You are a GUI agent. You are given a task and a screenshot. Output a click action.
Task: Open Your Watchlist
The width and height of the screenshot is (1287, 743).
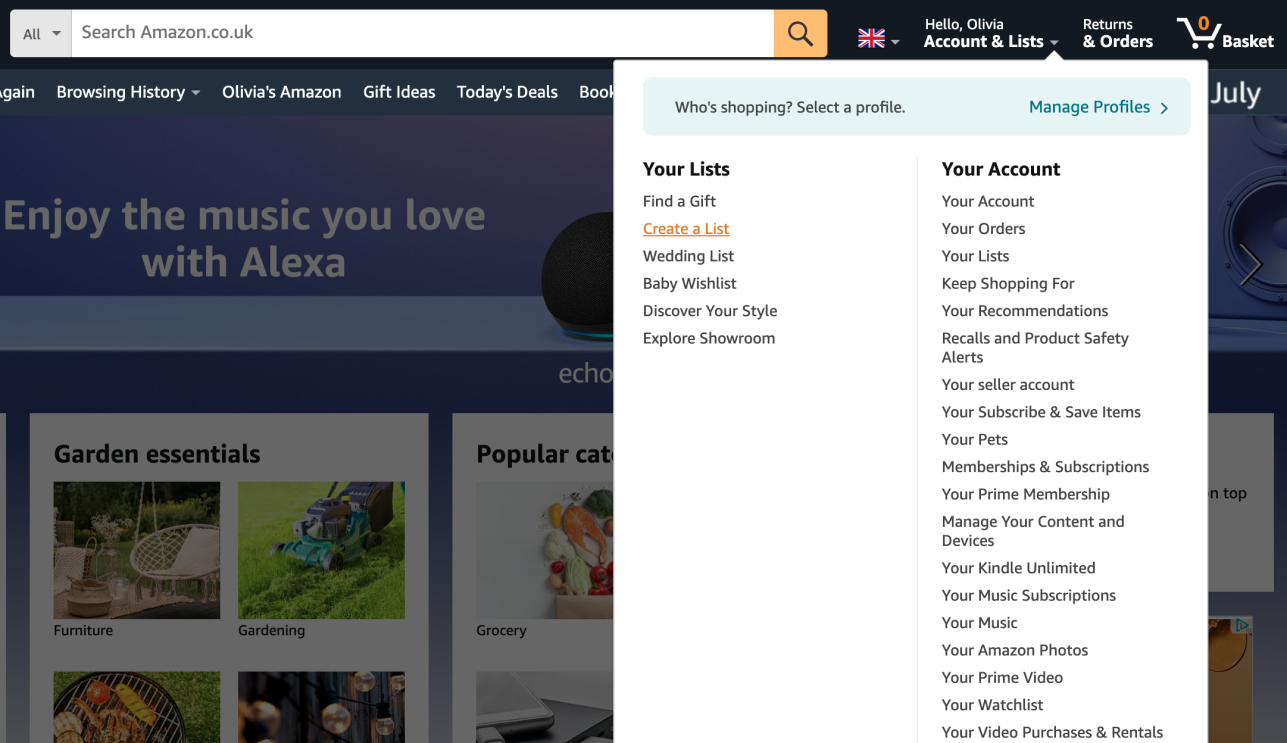992,705
